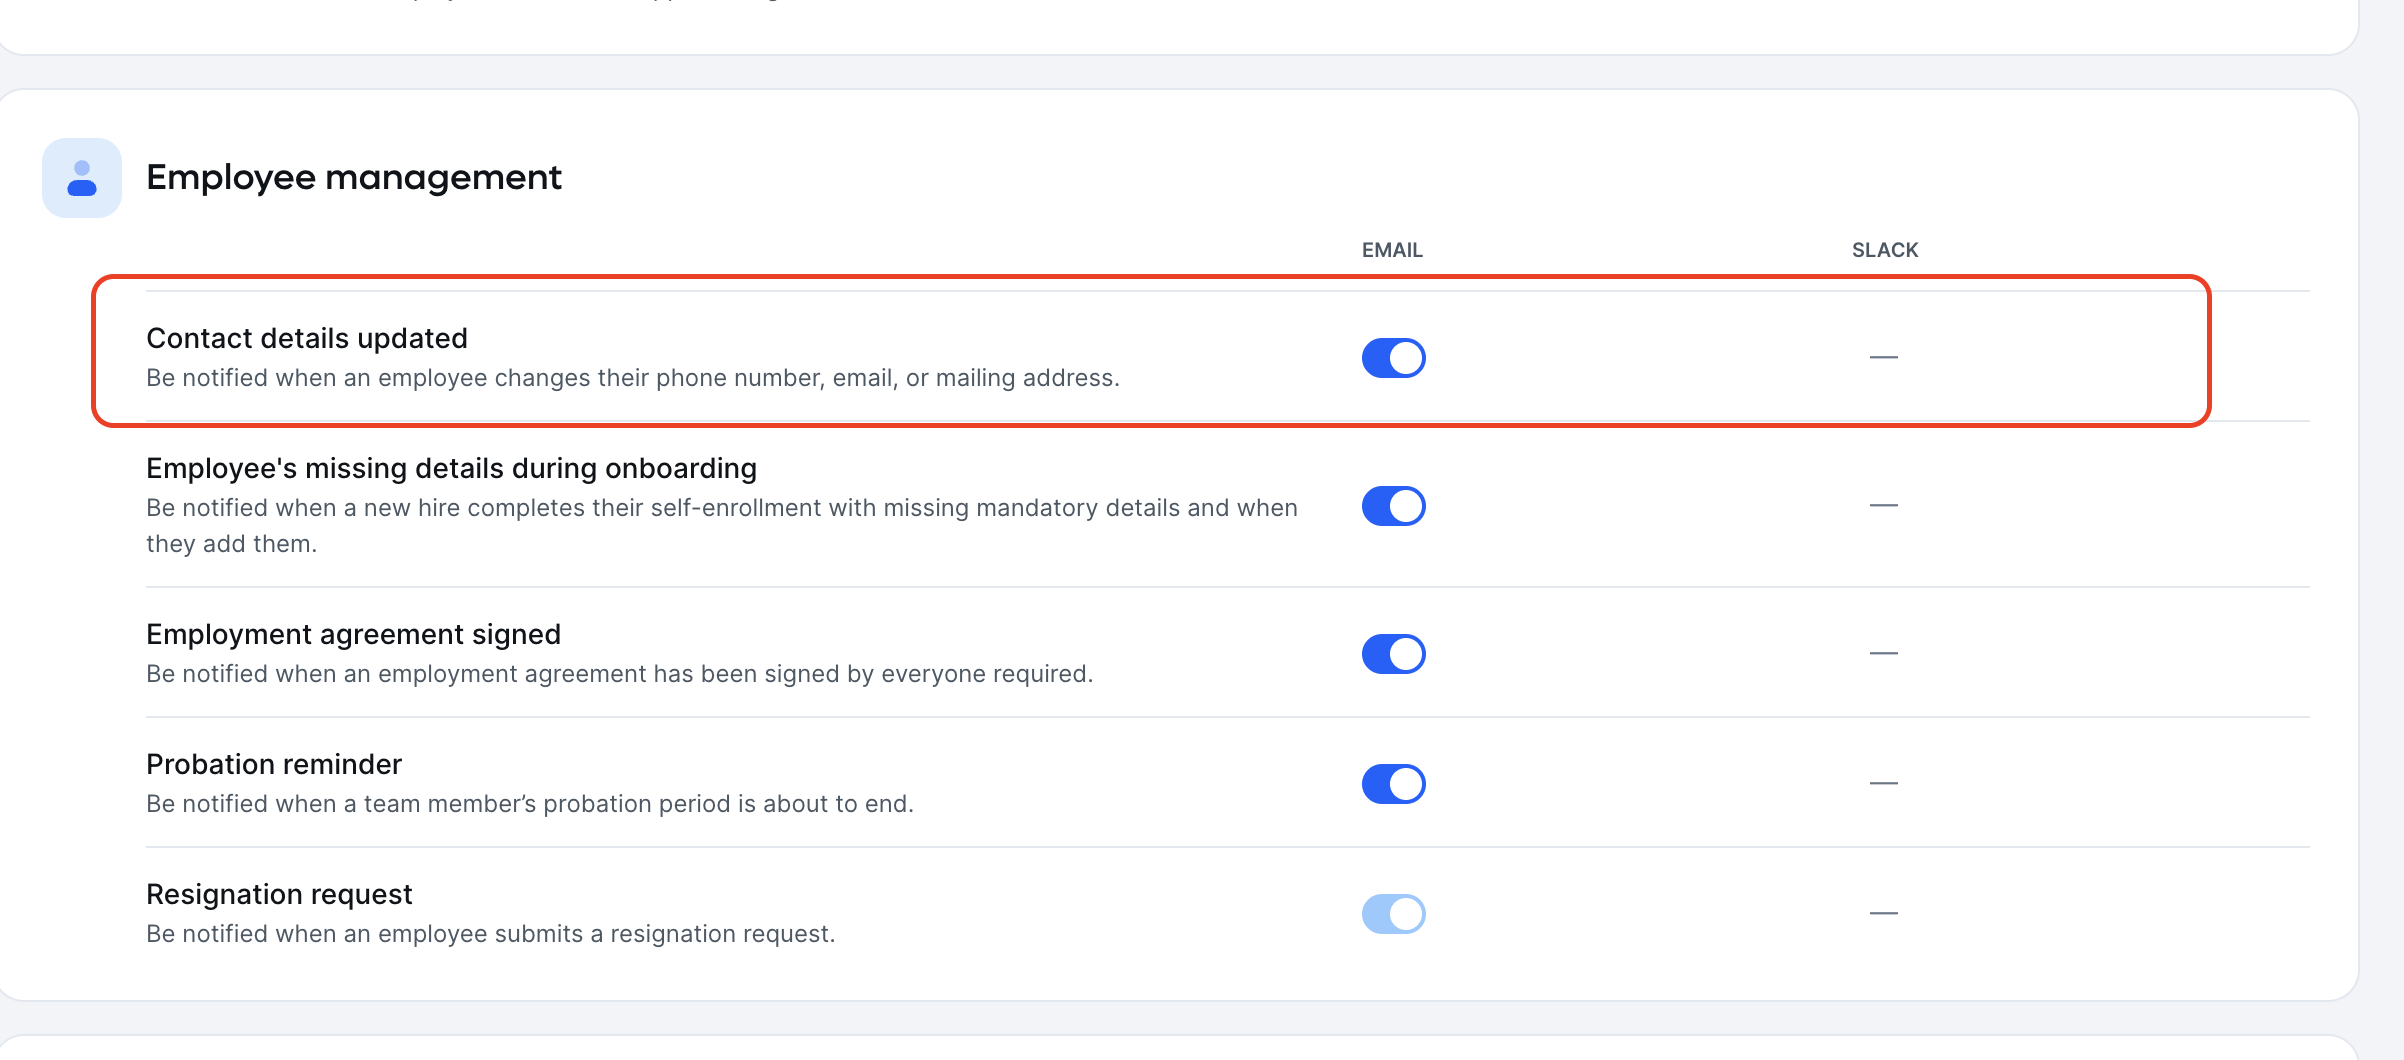2404x1060 pixels.
Task: Click description about probation period ending
Action: coord(530,804)
